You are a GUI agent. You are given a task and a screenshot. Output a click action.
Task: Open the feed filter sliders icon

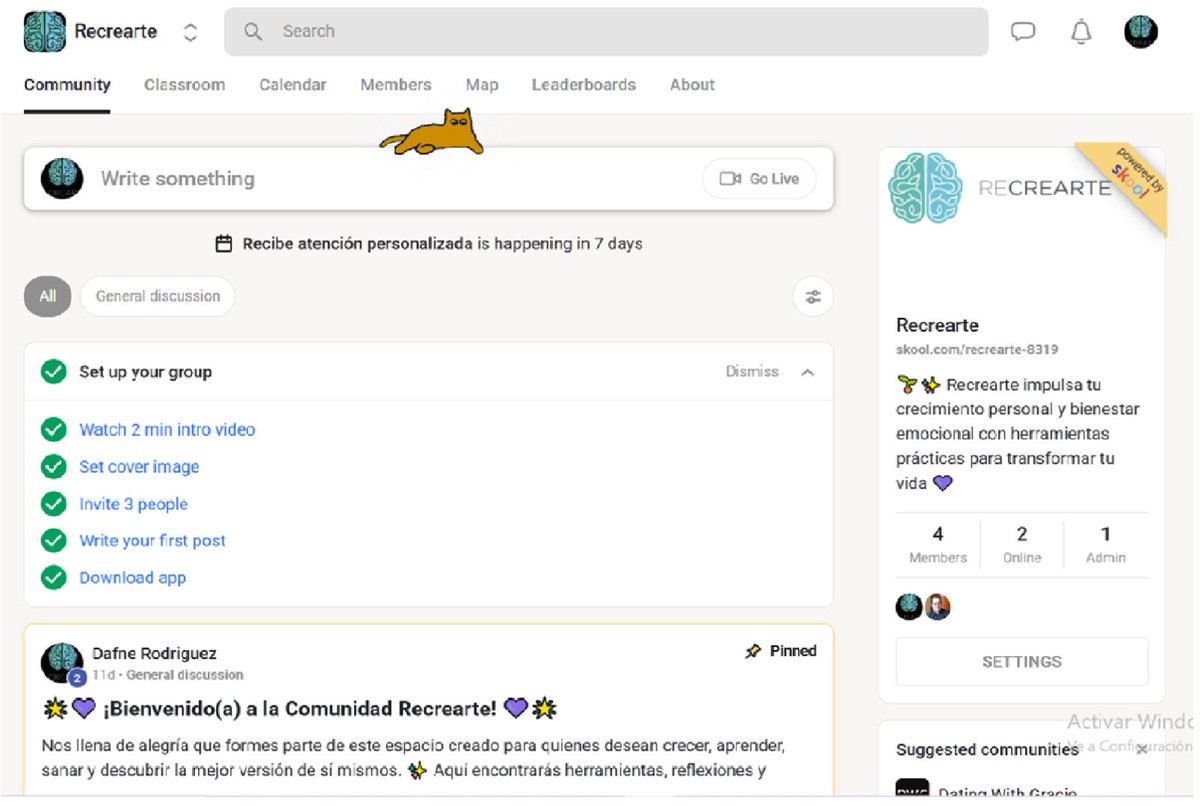coord(813,297)
